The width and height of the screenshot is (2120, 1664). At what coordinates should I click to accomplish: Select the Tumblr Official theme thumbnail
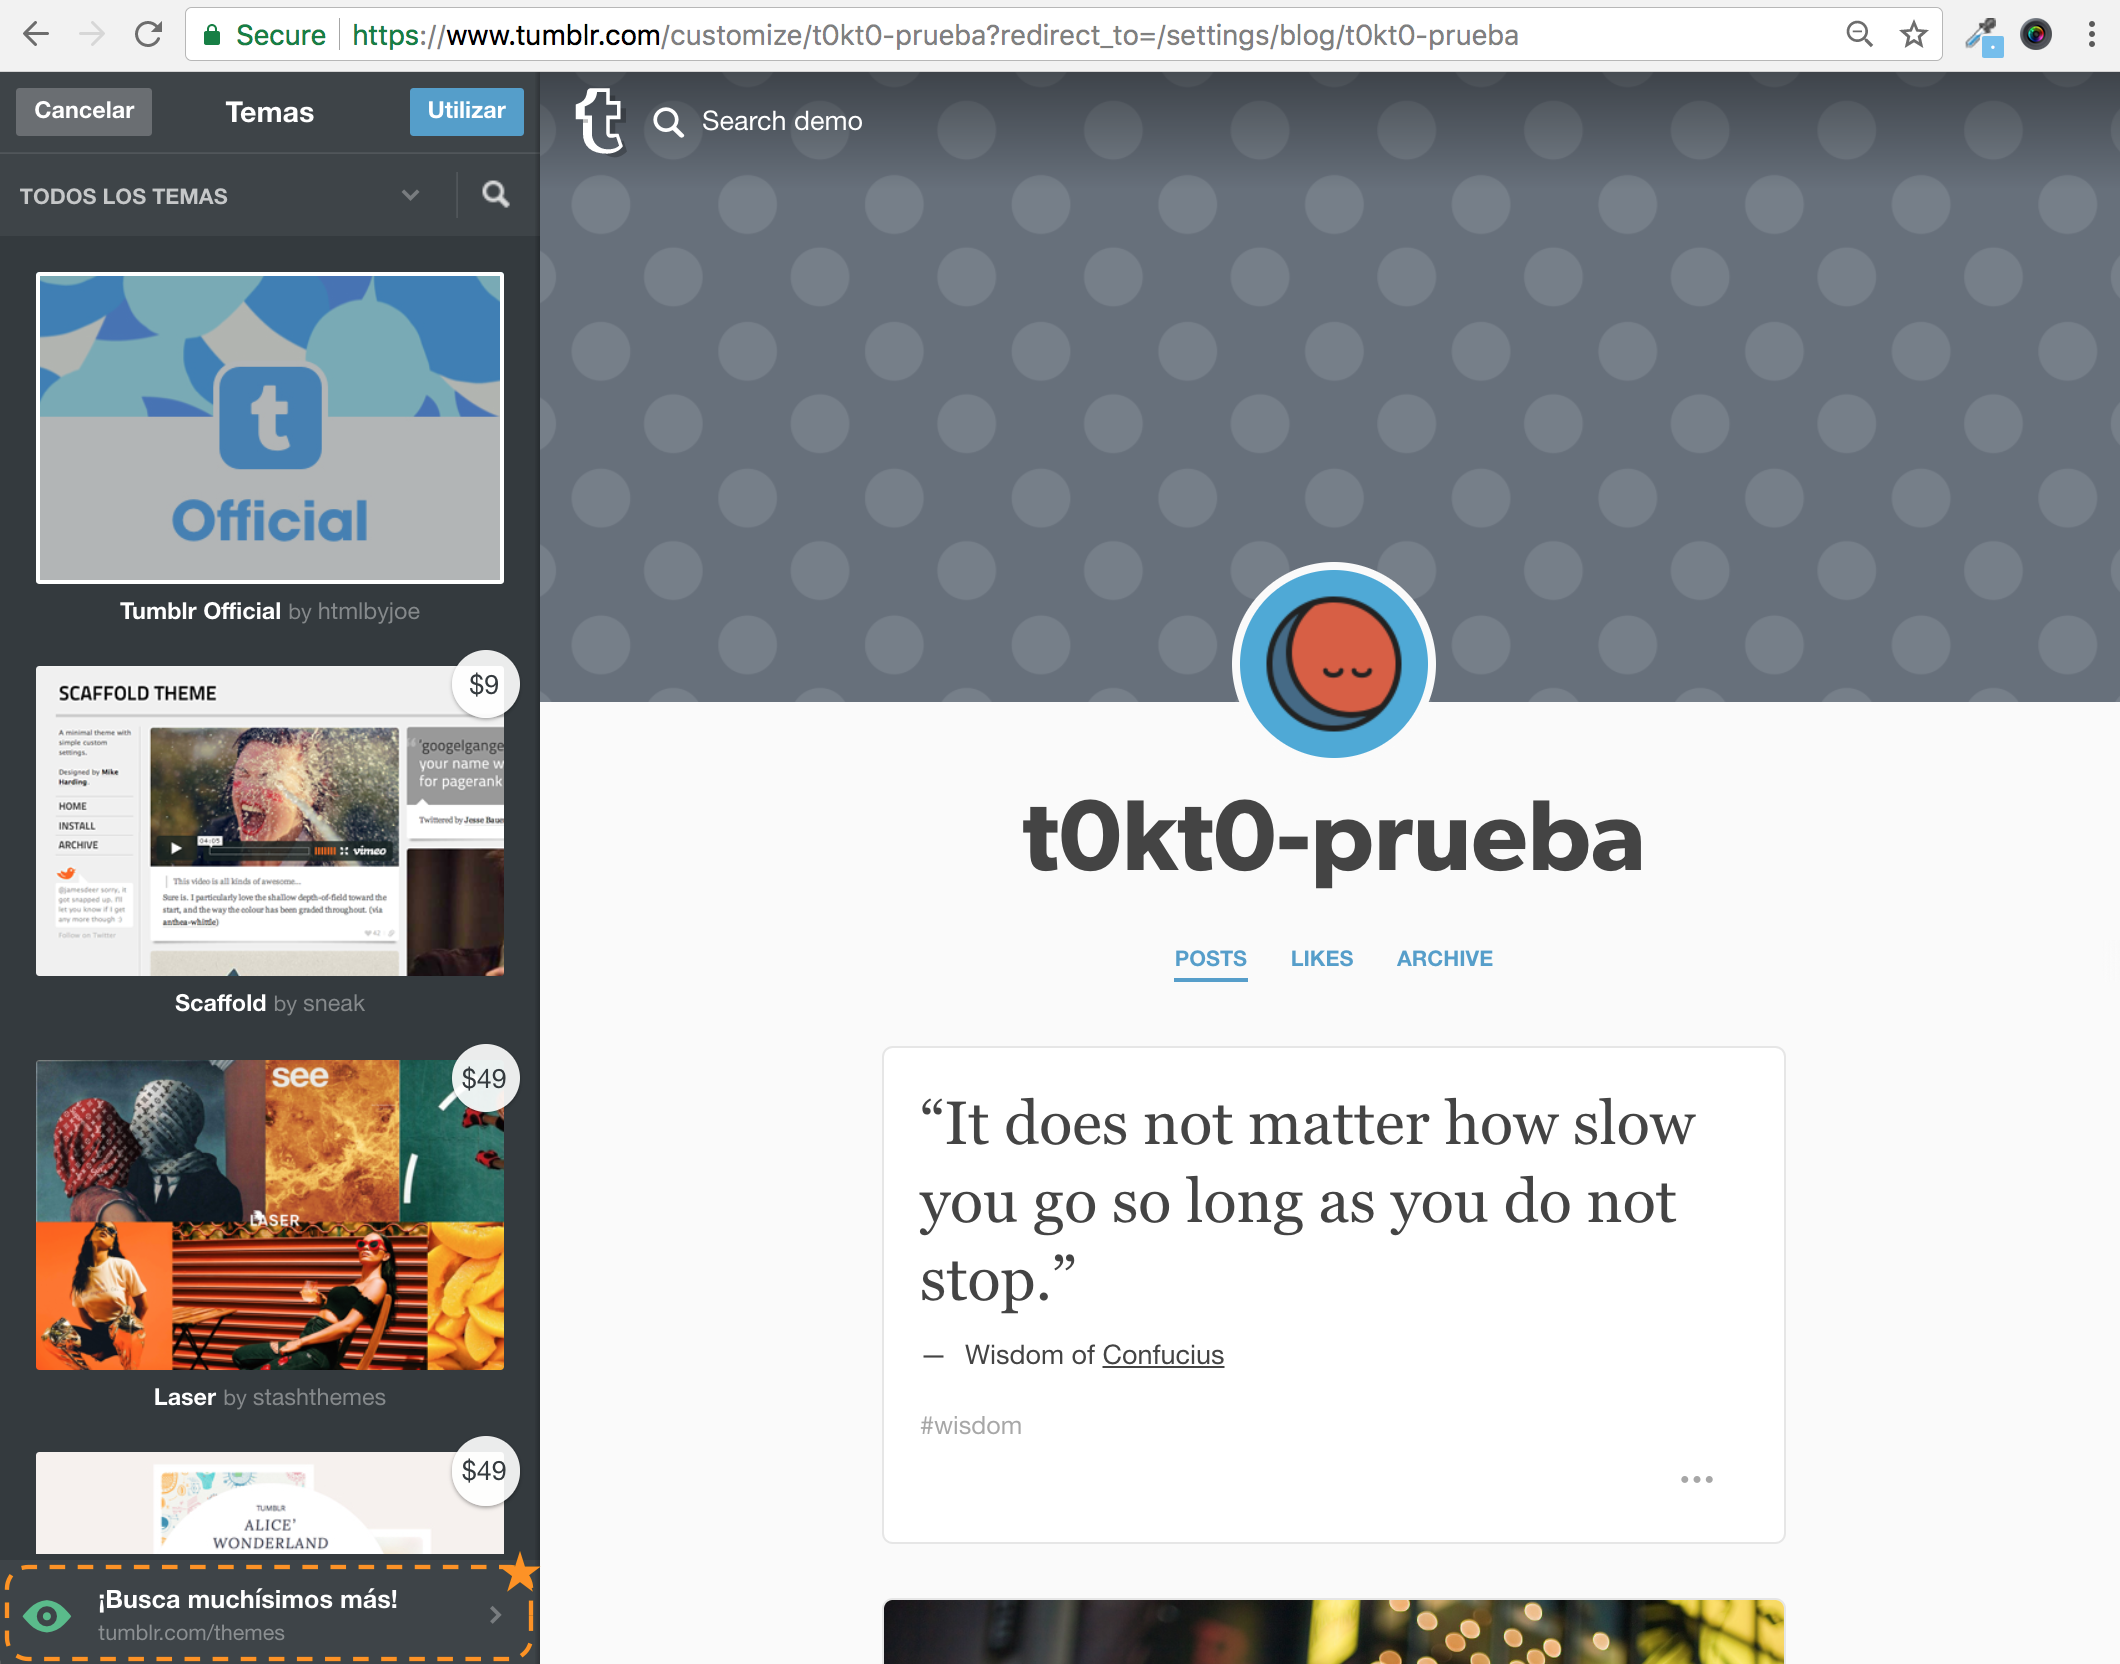point(270,428)
